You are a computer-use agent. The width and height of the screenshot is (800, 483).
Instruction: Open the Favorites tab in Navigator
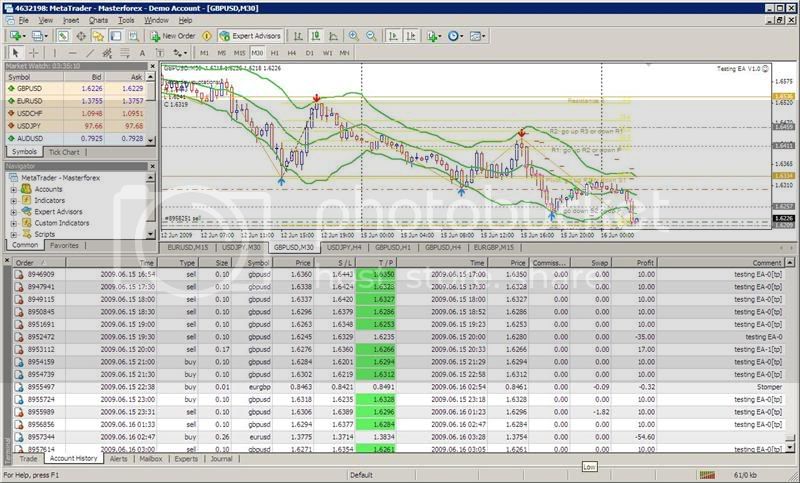[64, 245]
